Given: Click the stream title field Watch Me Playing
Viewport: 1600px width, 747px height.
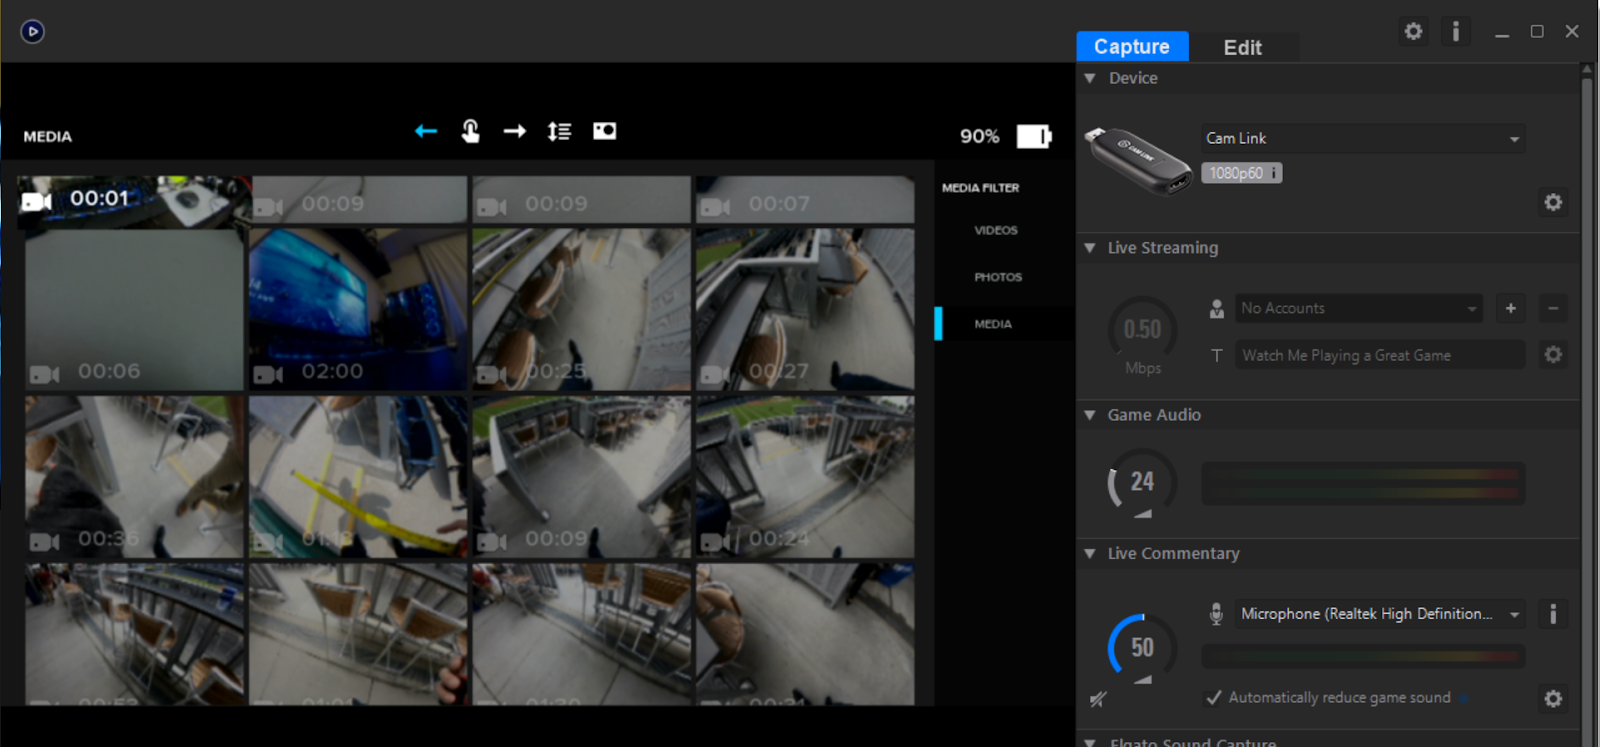Looking at the screenshot, I should 1379,355.
